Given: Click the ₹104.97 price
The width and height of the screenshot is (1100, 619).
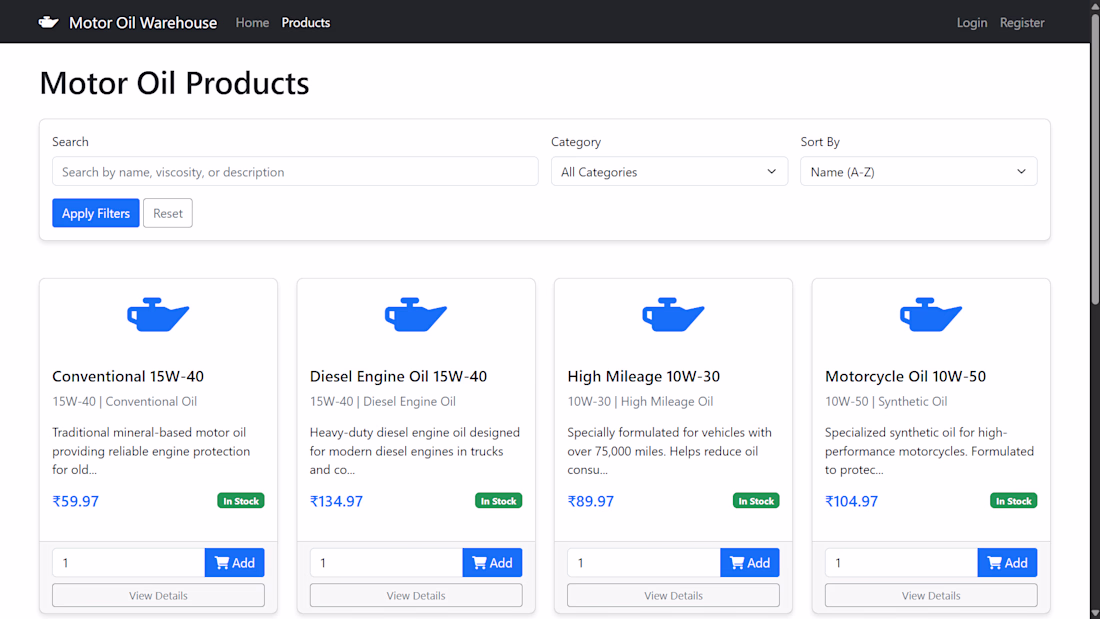Looking at the screenshot, I should [x=851, y=501].
